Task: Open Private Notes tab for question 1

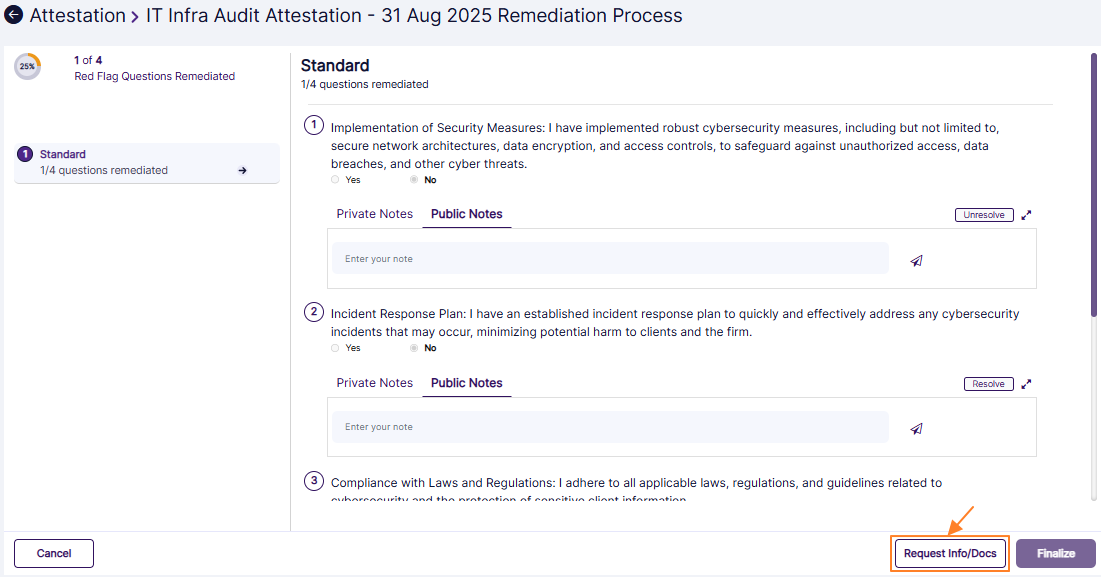Action: pos(374,214)
